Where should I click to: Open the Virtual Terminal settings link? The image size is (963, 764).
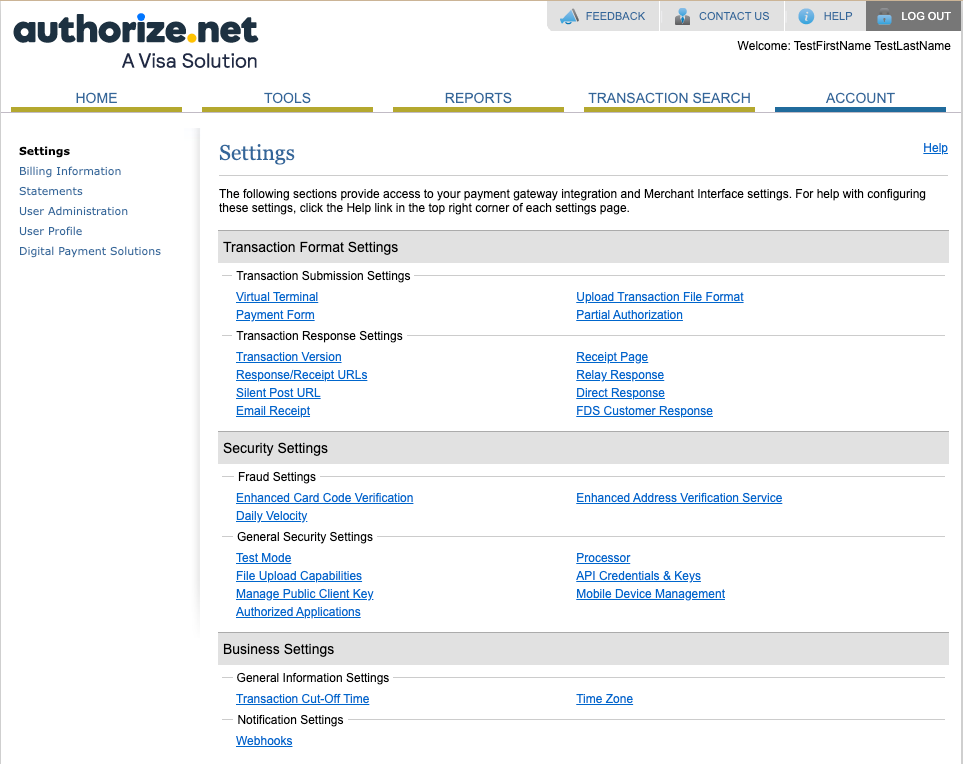pyautogui.click(x=277, y=297)
